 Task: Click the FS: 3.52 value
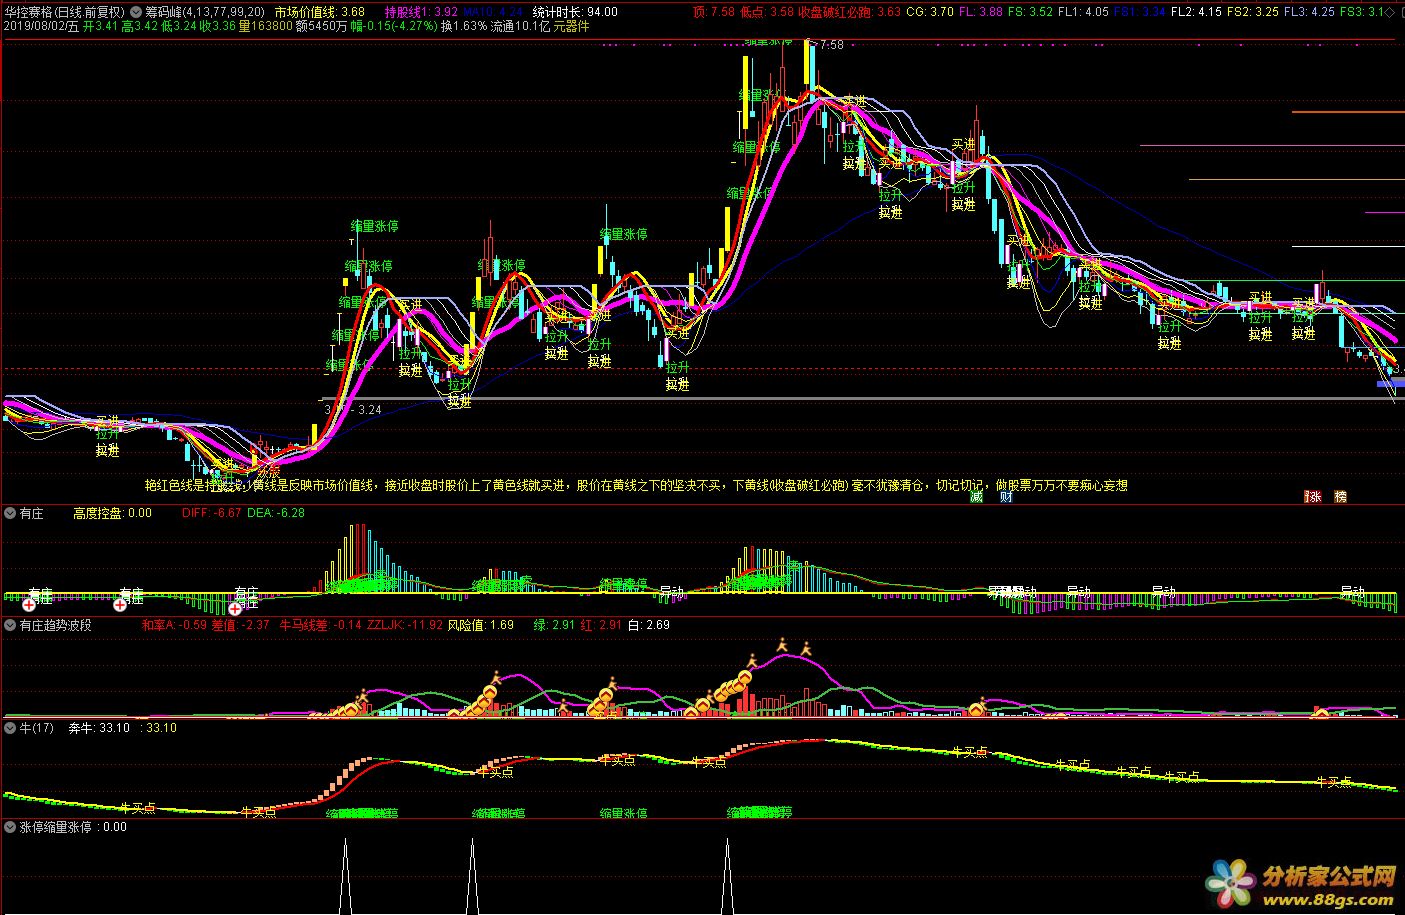coord(1030,12)
